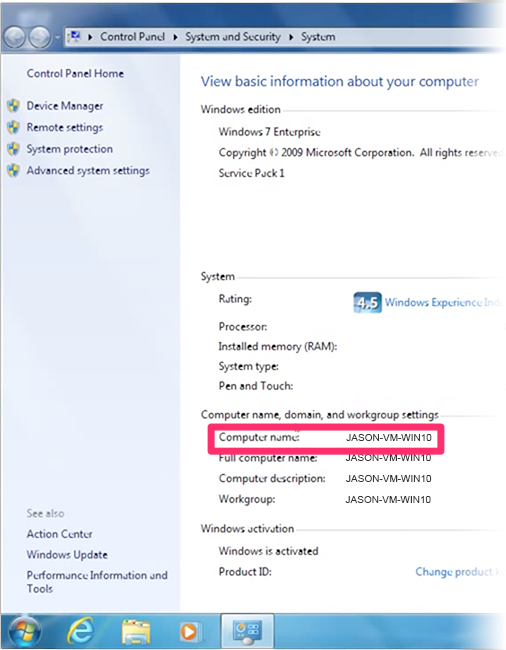The height and width of the screenshot is (650, 506).
Task: Open Windows Update link under See also
Action: (x=67, y=555)
